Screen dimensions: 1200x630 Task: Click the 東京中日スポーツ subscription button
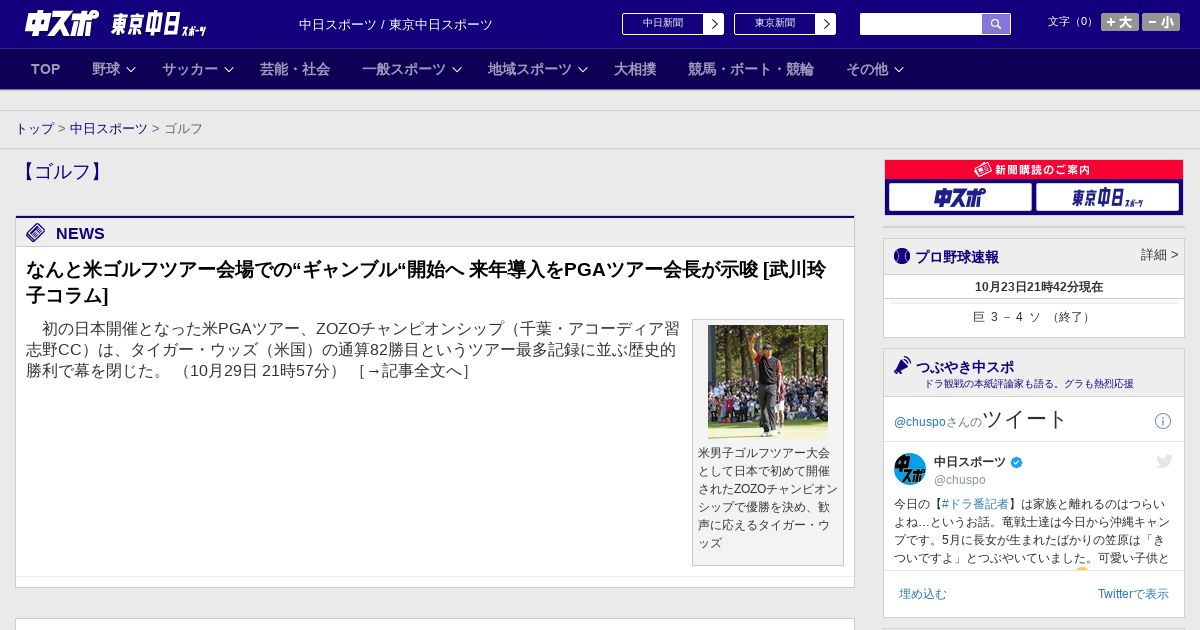(x=1107, y=197)
